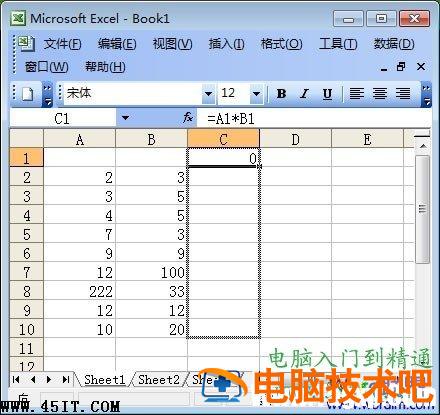
Task: Go to first sheet navigation arrow
Action: coord(16,379)
